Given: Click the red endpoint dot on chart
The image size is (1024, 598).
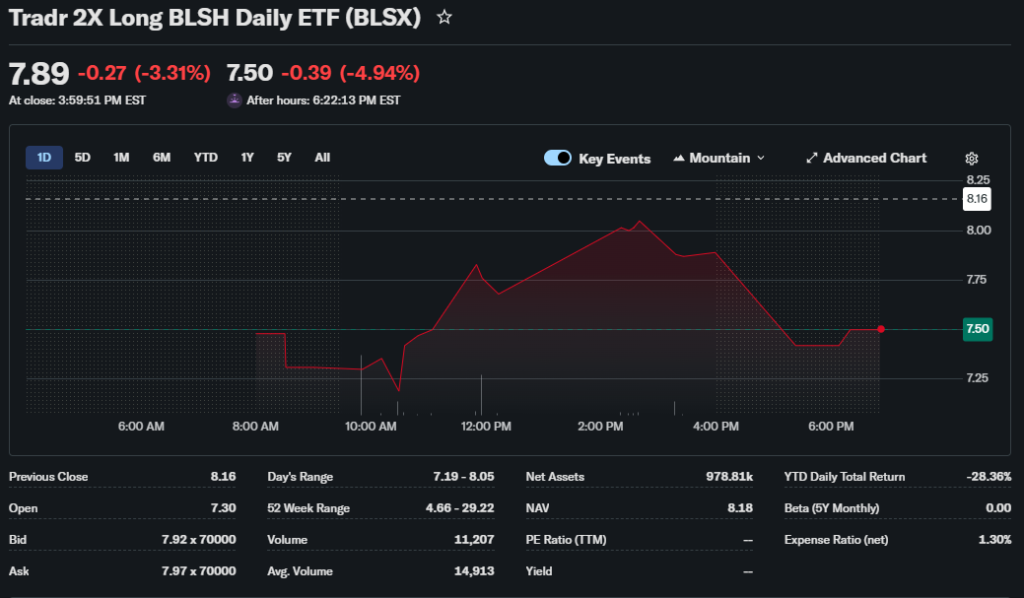Looking at the screenshot, I should pos(881,329).
